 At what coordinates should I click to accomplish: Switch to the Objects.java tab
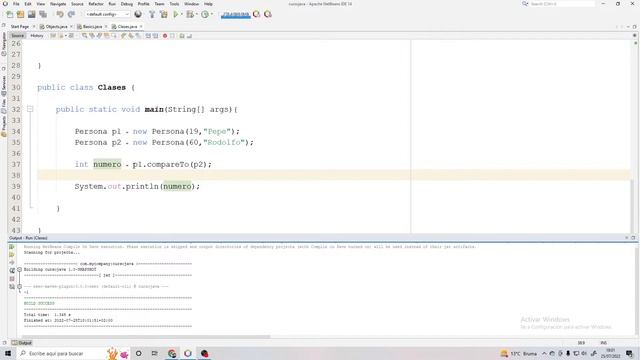pos(56,27)
